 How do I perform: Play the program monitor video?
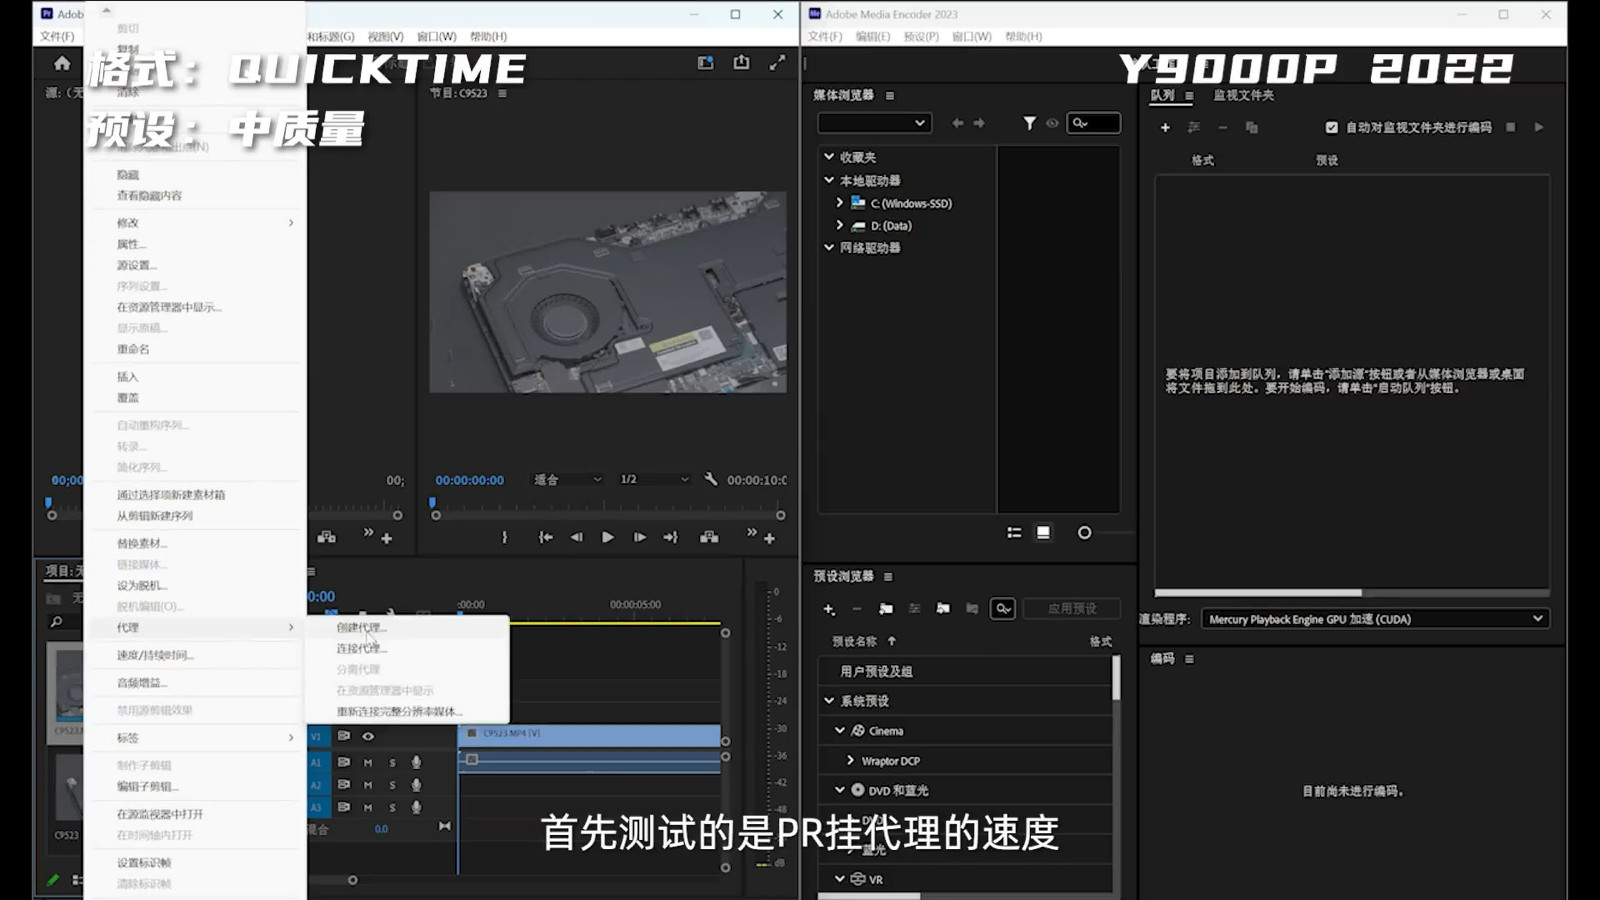pos(607,537)
